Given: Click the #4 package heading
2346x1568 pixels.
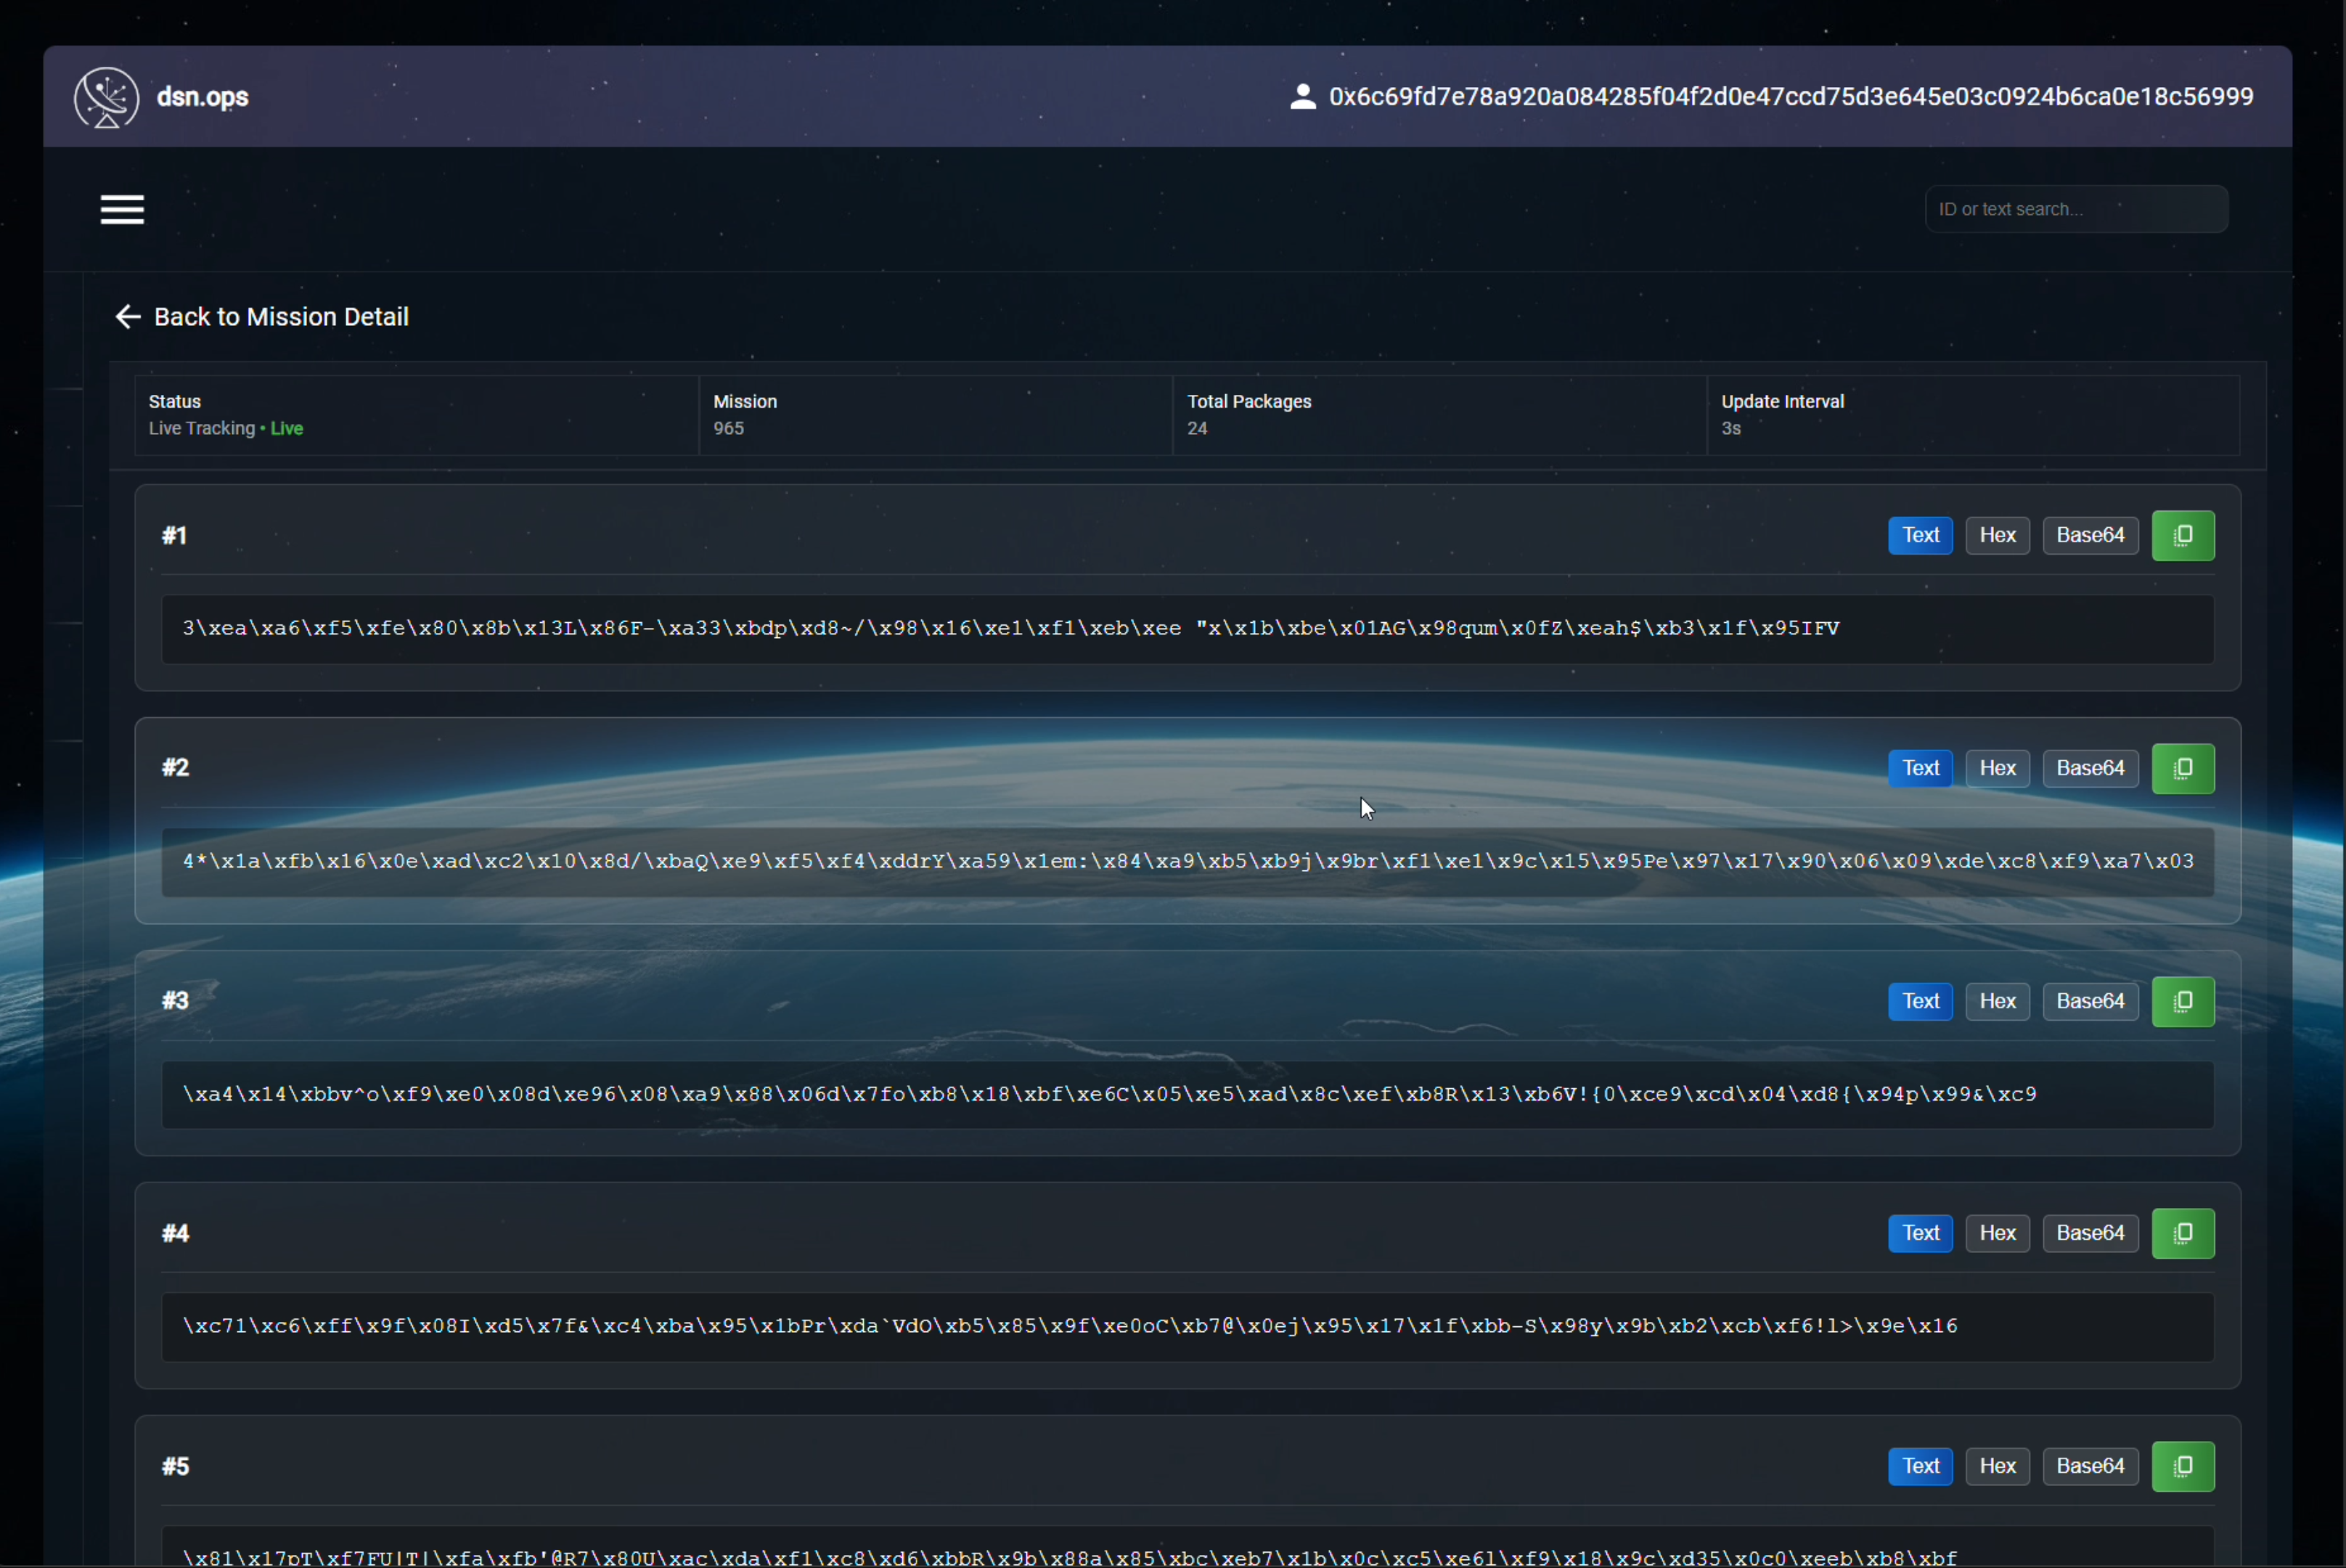Looking at the screenshot, I should click(175, 1234).
